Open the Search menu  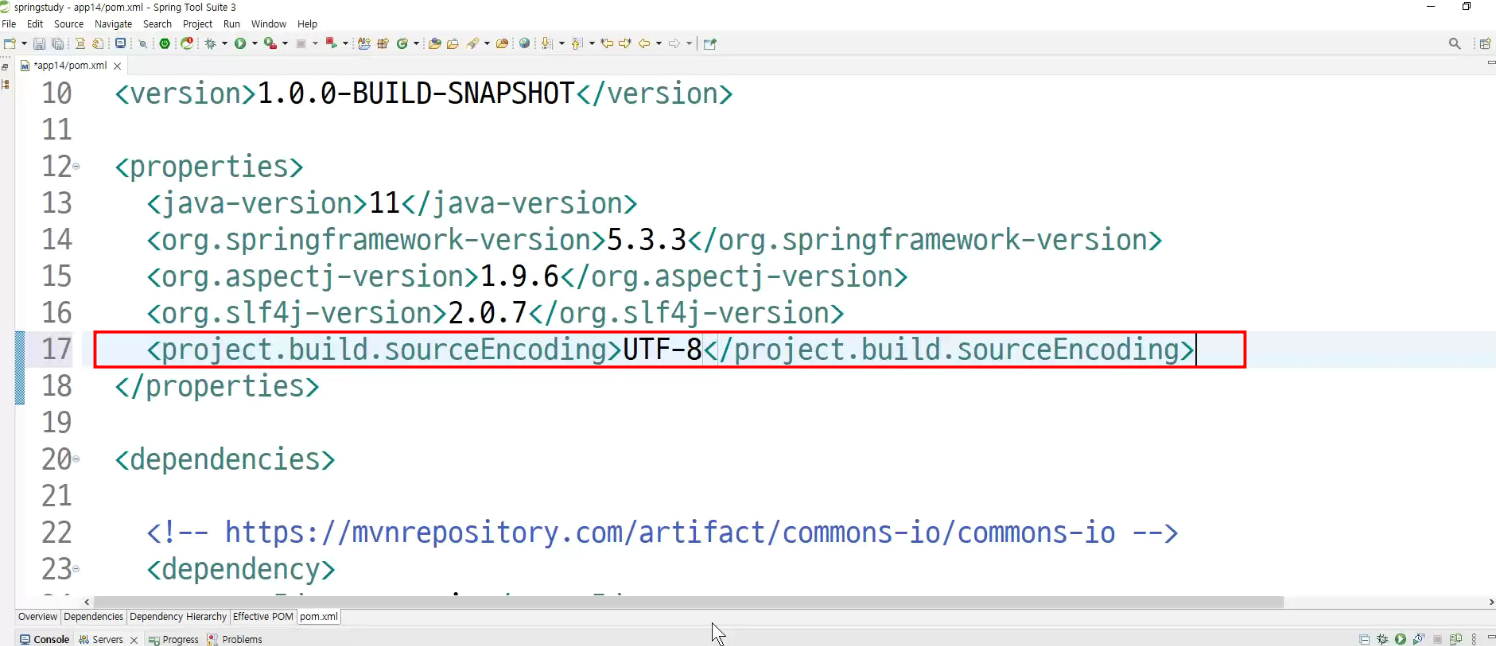tap(157, 24)
